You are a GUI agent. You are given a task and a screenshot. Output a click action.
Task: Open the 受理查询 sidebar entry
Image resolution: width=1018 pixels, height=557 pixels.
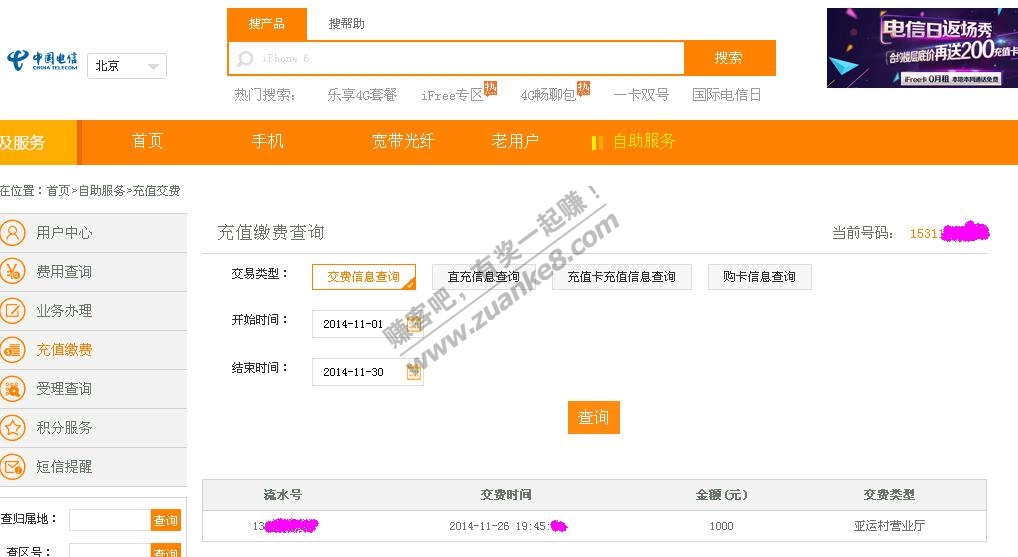[93, 389]
